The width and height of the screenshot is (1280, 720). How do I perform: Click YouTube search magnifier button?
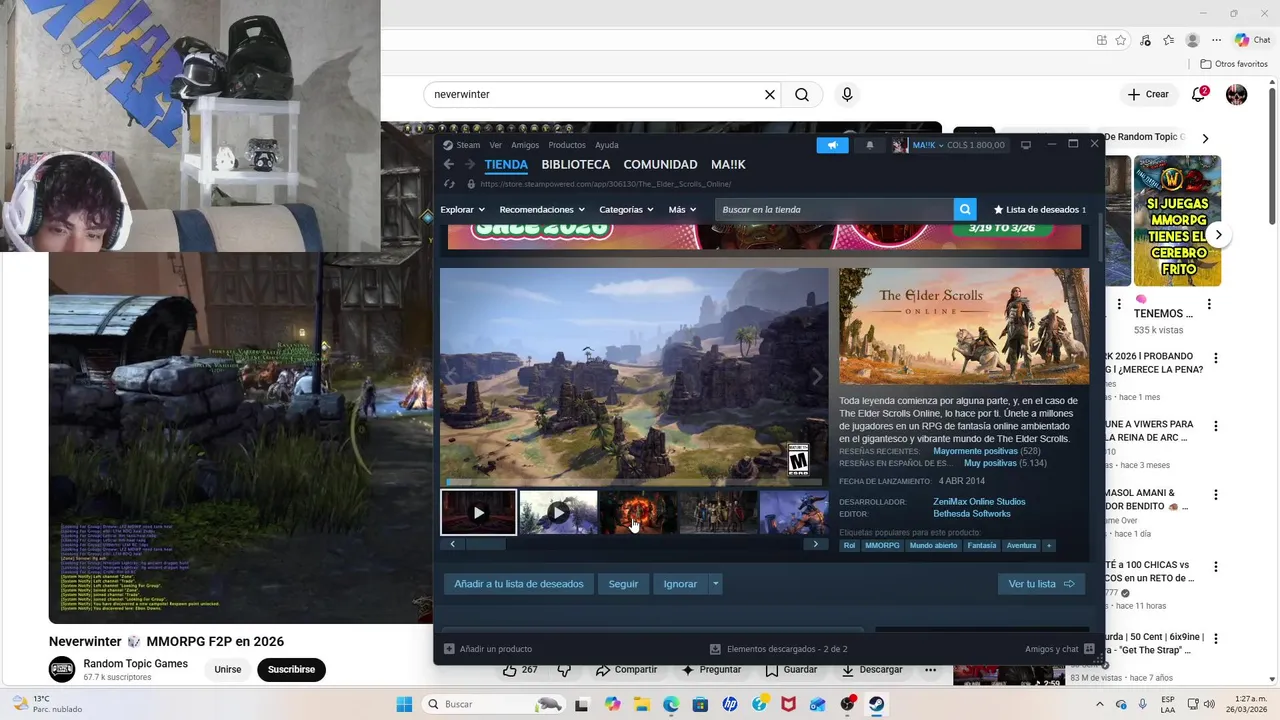click(802, 94)
